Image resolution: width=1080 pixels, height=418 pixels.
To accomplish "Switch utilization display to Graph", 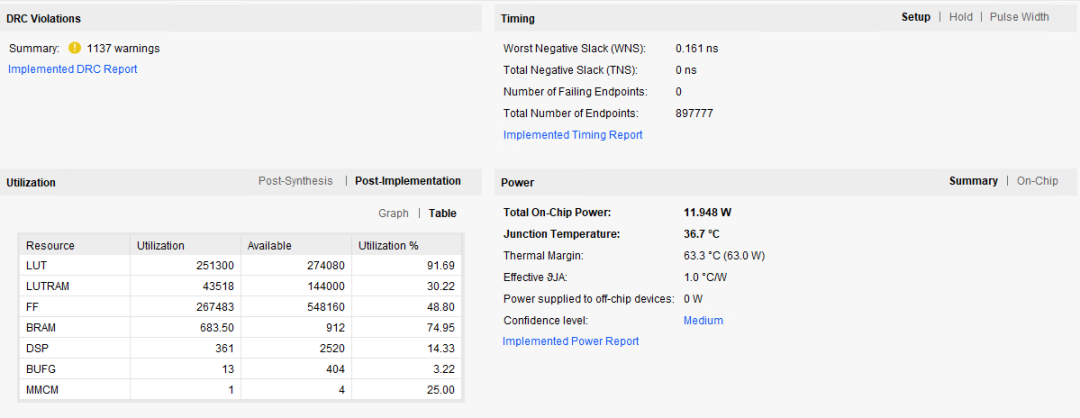I will pyautogui.click(x=393, y=213).
